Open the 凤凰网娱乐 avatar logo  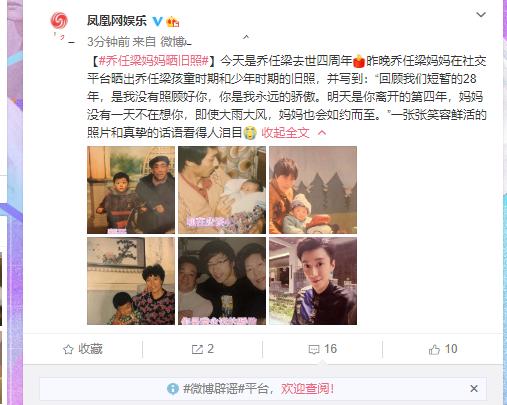point(59,20)
